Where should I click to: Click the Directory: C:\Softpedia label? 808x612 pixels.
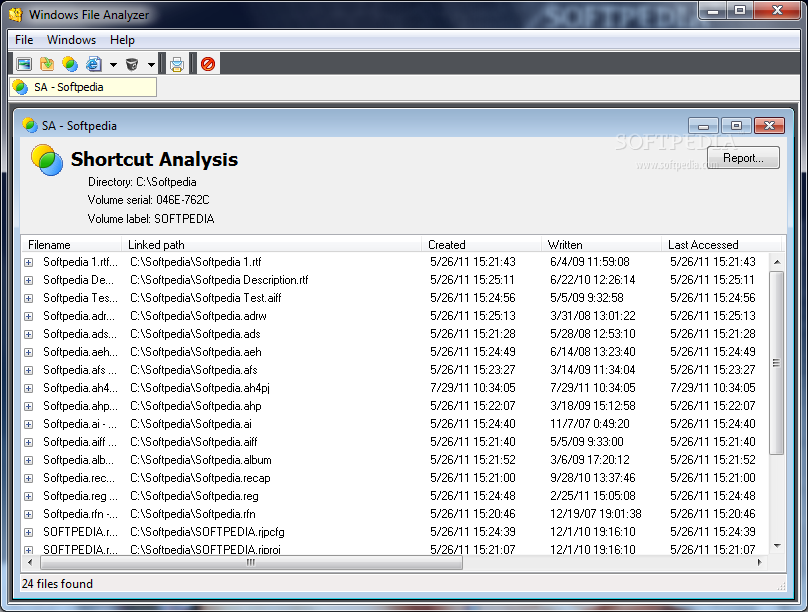click(x=142, y=182)
